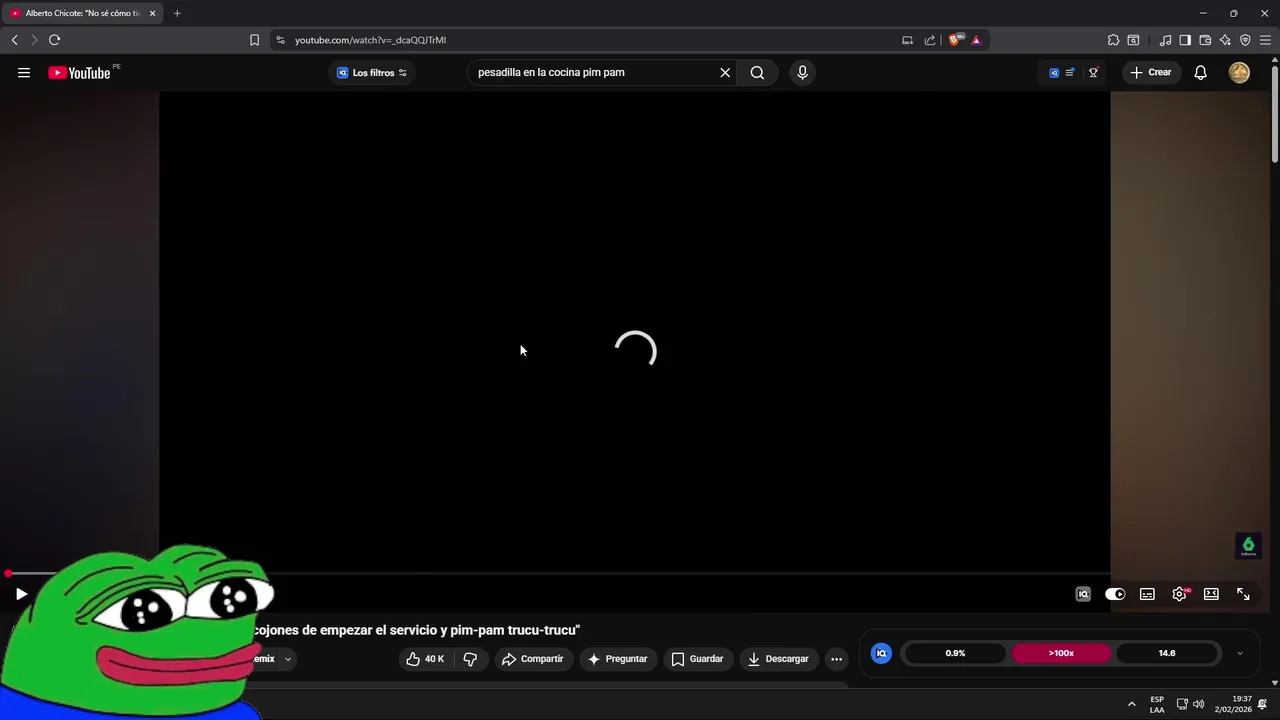This screenshot has height=720, width=1280.
Task: Click the vidIQ button in player controls
Action: pos(1083,594)
